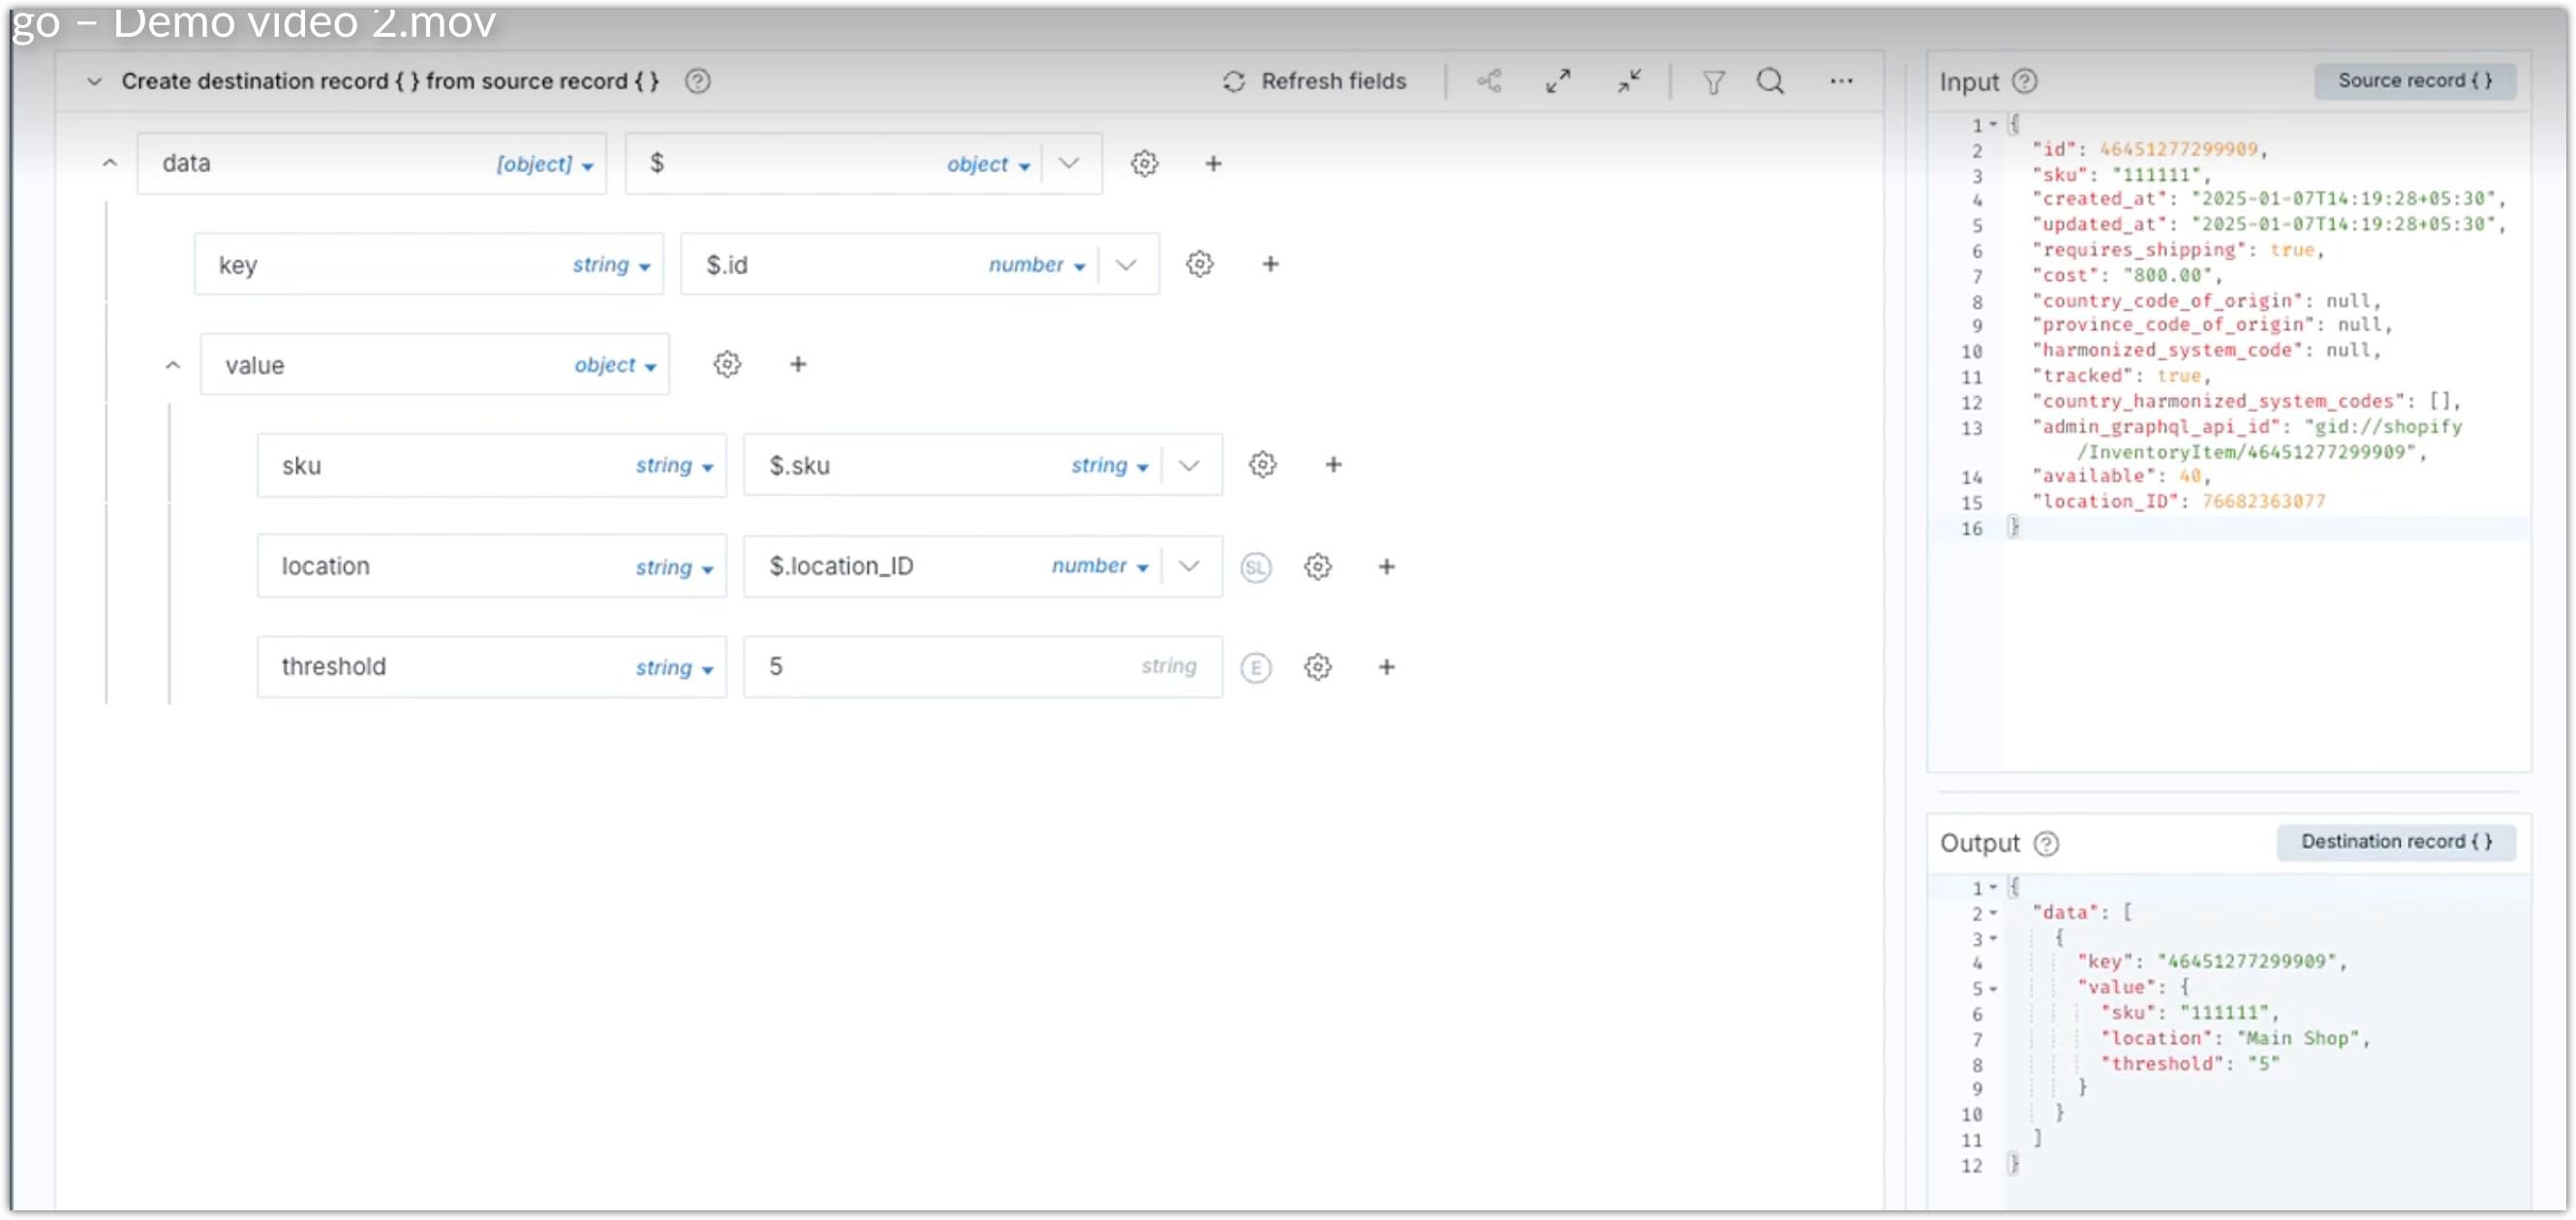Viewport: 2576px width, 1220px height.
Task: Fold Output JSON "value" object at line 5
Action: 1992,989
